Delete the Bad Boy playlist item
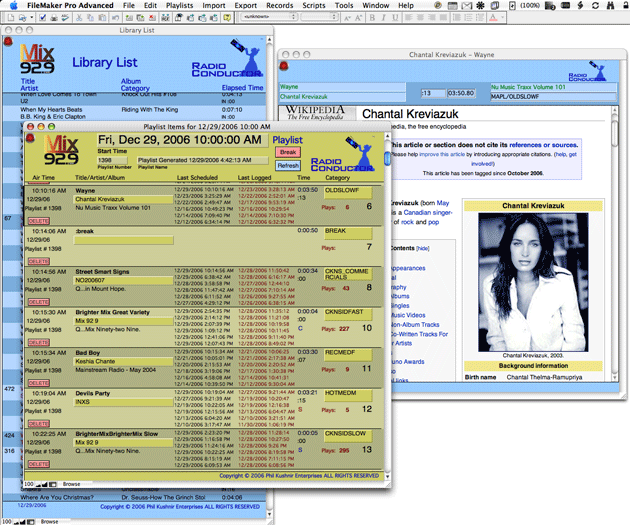The height and width of the screenshot is (525, 630). coord(39,383)
